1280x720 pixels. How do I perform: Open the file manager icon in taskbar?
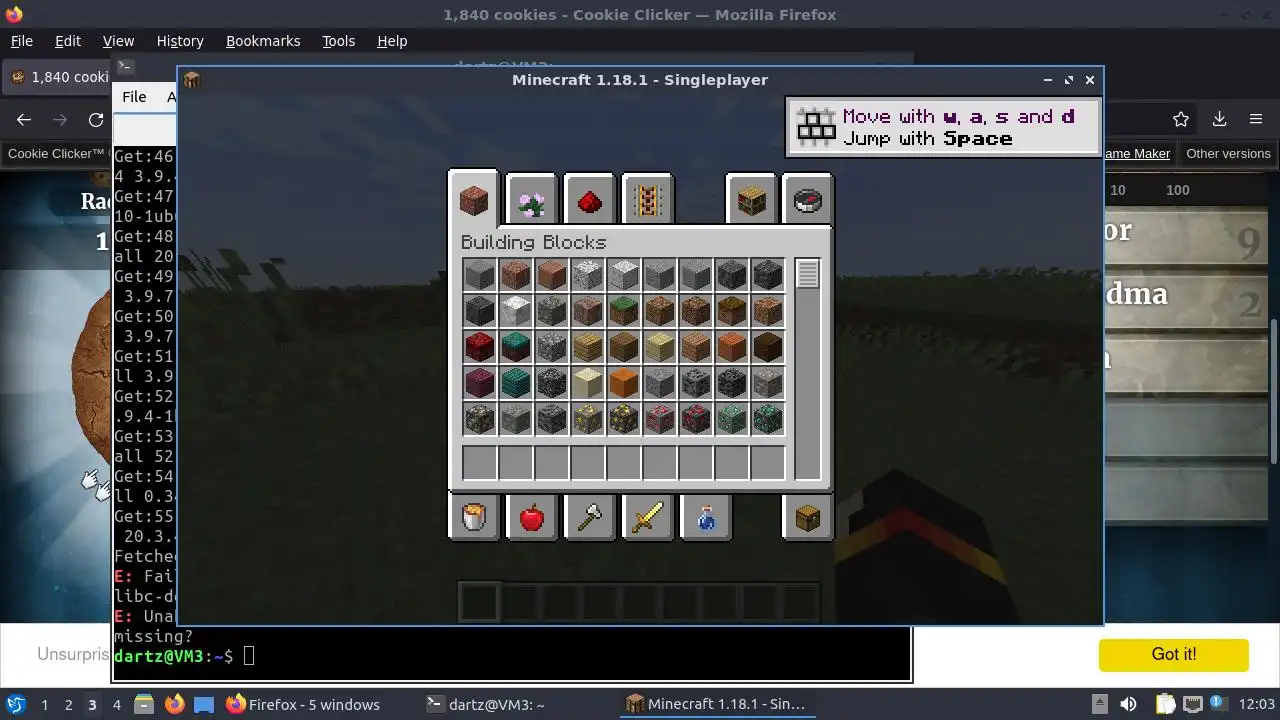142,704
